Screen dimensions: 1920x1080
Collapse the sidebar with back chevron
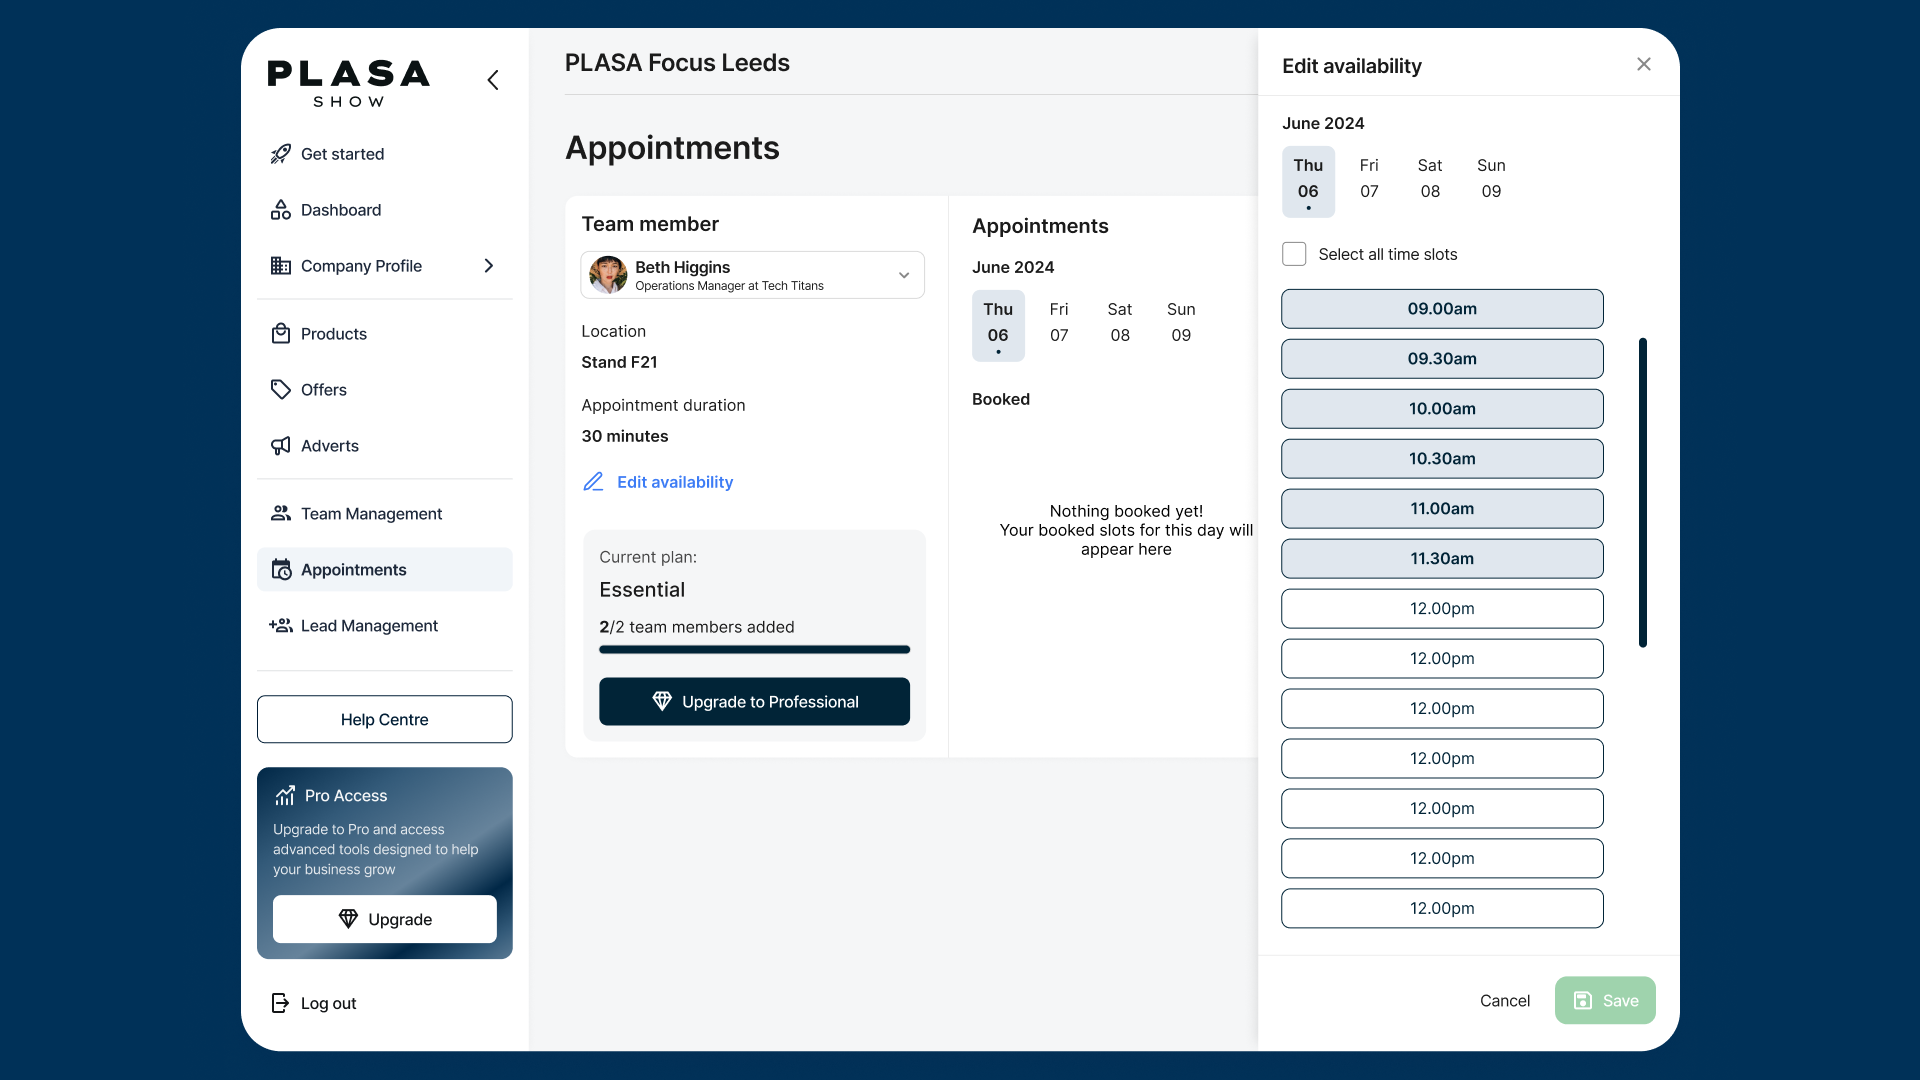click(493, 80)
